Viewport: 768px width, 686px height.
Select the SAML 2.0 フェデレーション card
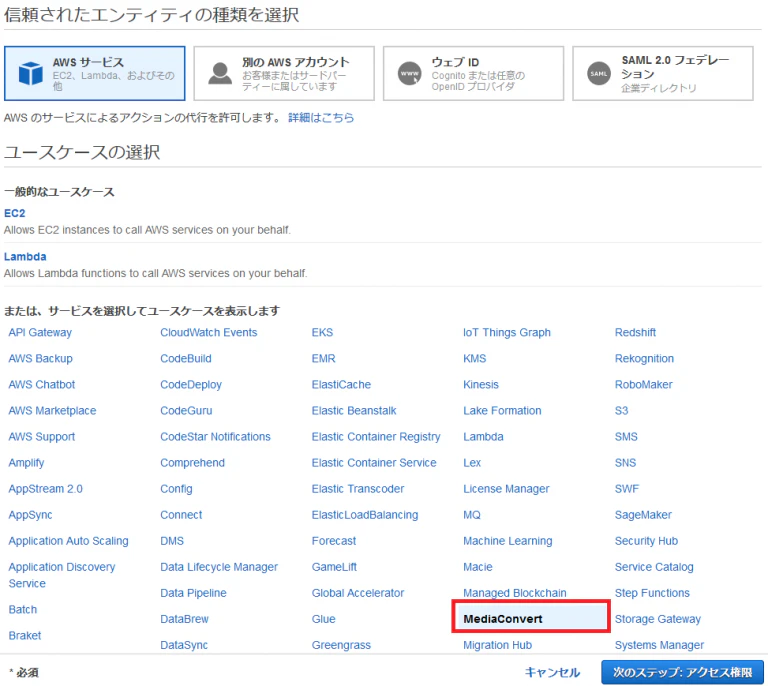tap(663, 73)
